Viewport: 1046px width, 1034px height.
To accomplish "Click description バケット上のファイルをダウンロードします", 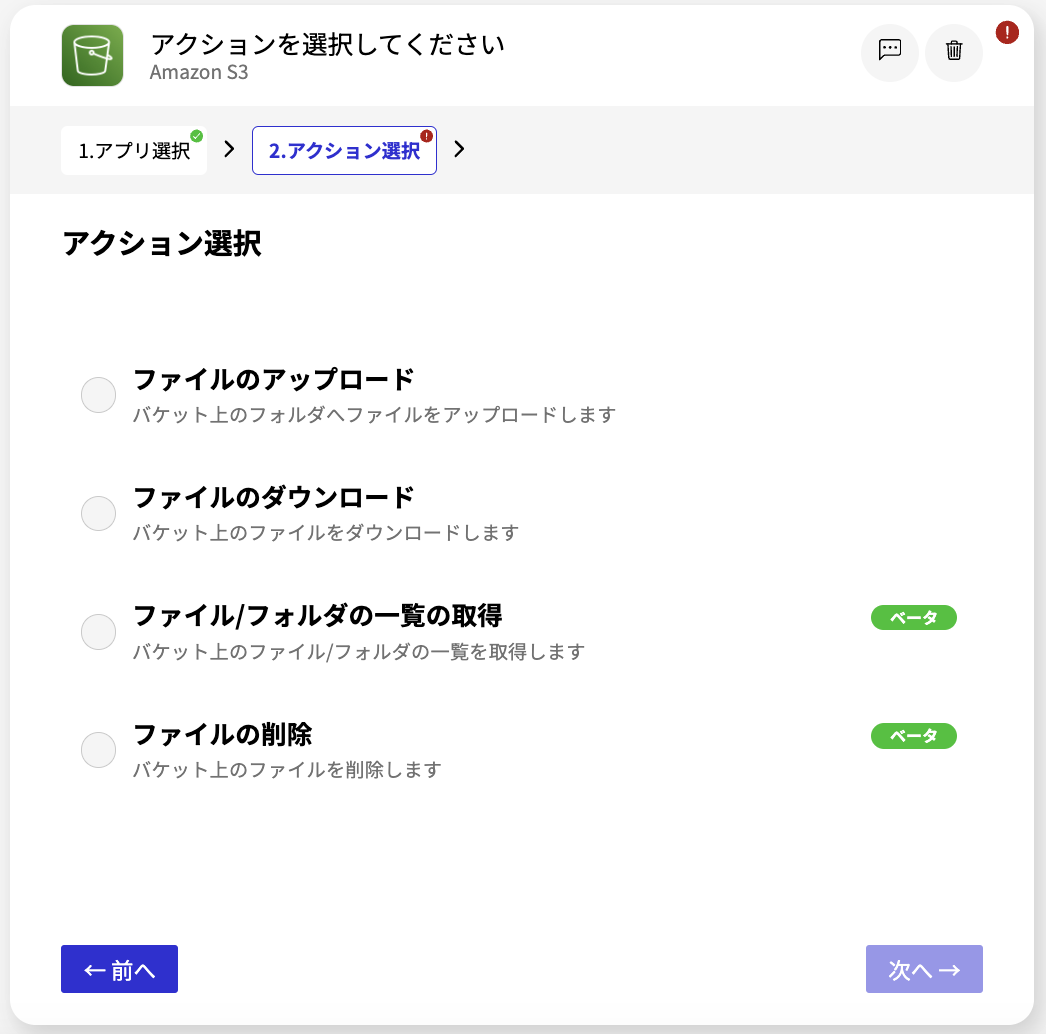I will click(x=326, y=533).
